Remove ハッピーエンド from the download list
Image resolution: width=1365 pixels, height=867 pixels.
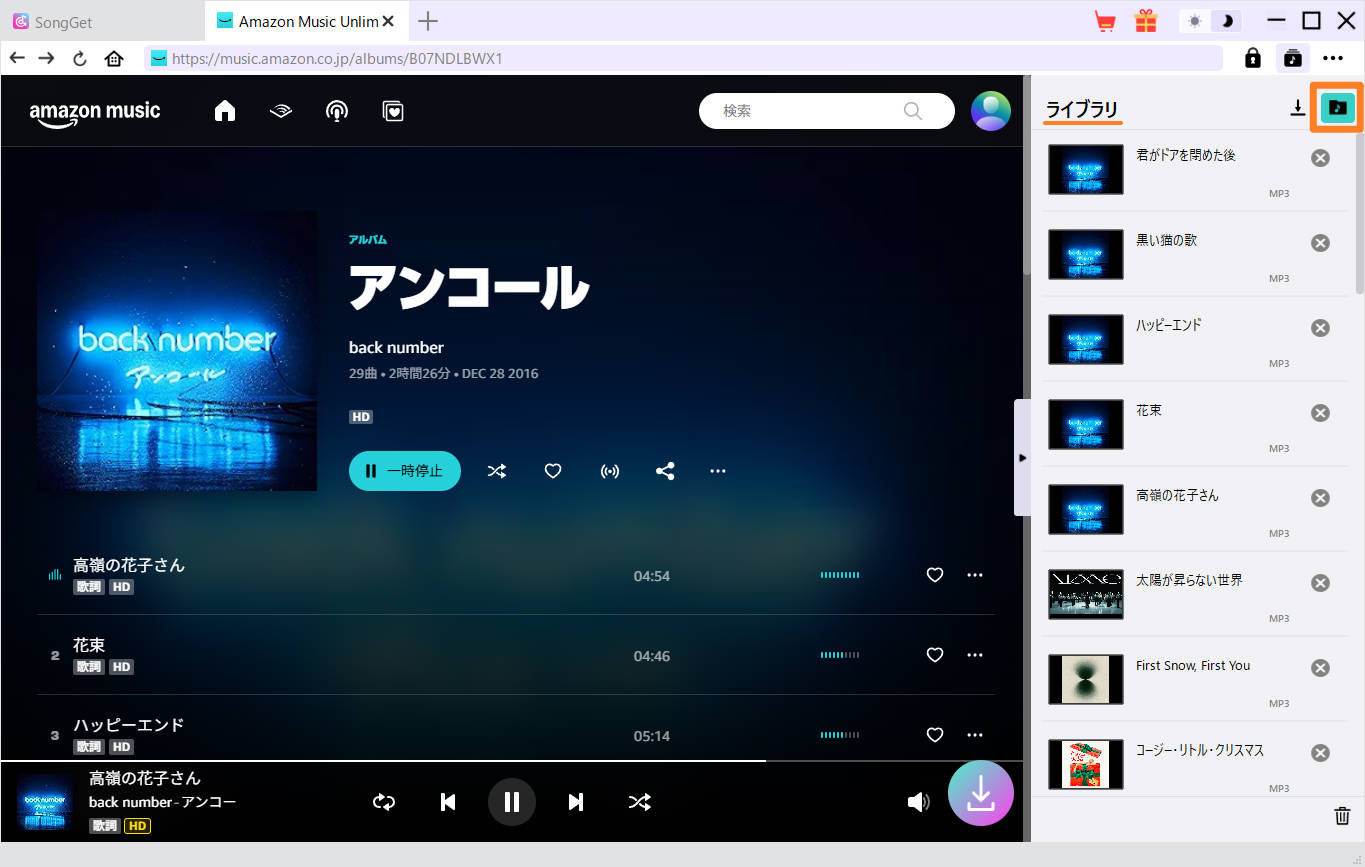pyautogui.click(x=1319, y=327)
